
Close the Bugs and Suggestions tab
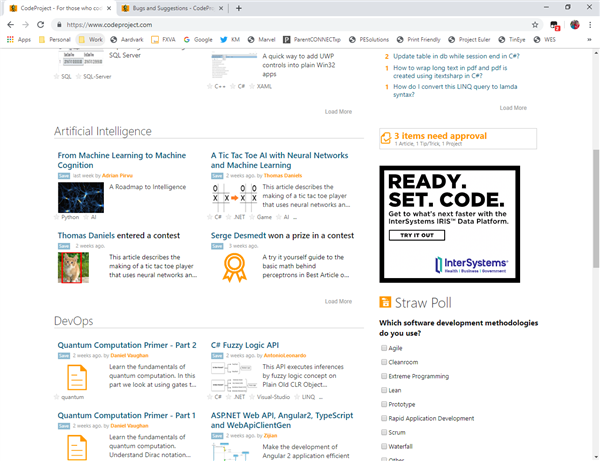[221, 8]
